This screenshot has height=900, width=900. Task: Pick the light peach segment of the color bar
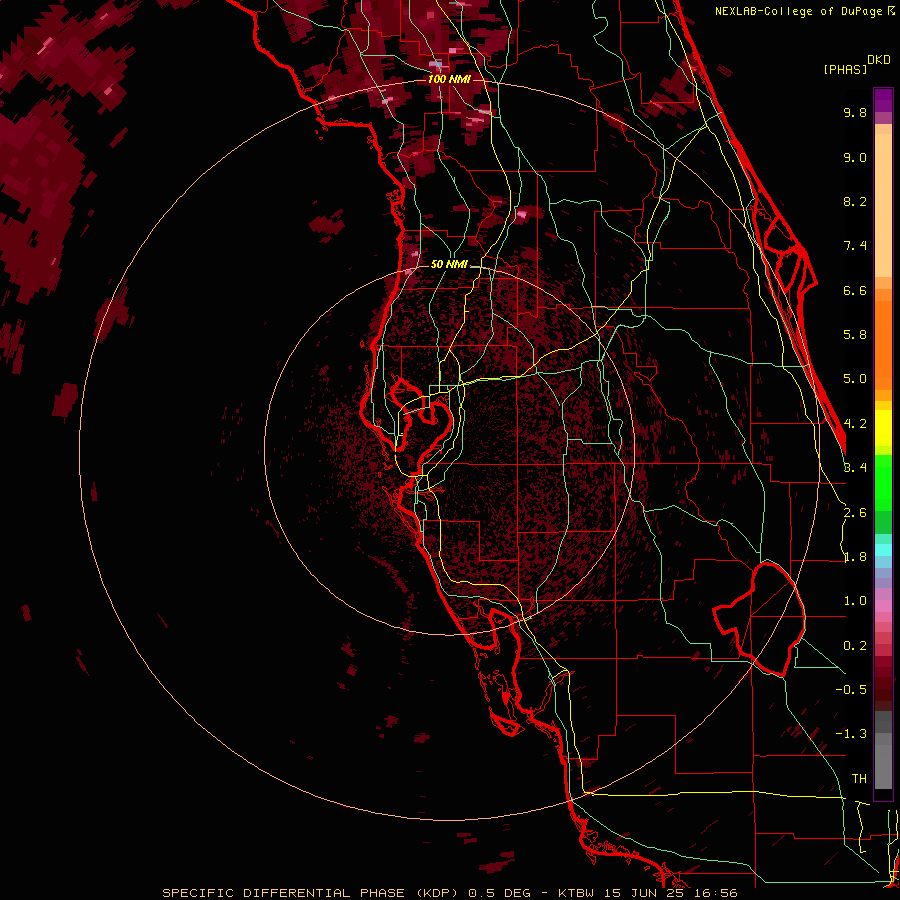click(x=883, y=205)
